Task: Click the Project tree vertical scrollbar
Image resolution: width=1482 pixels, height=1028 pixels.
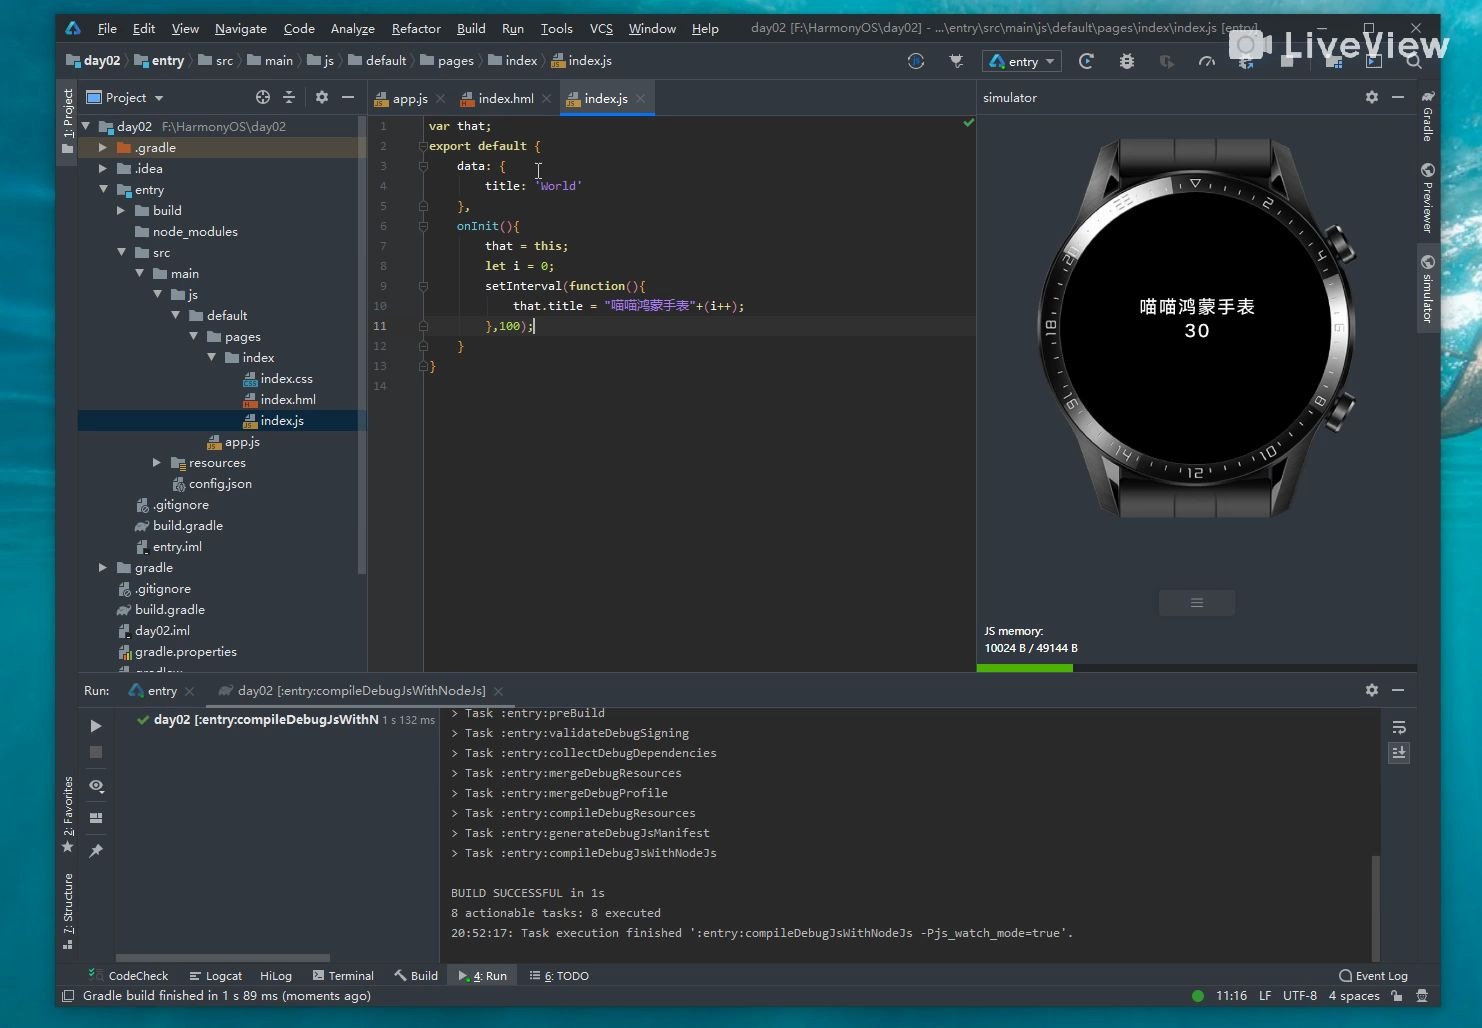Action: coord(362,345)
